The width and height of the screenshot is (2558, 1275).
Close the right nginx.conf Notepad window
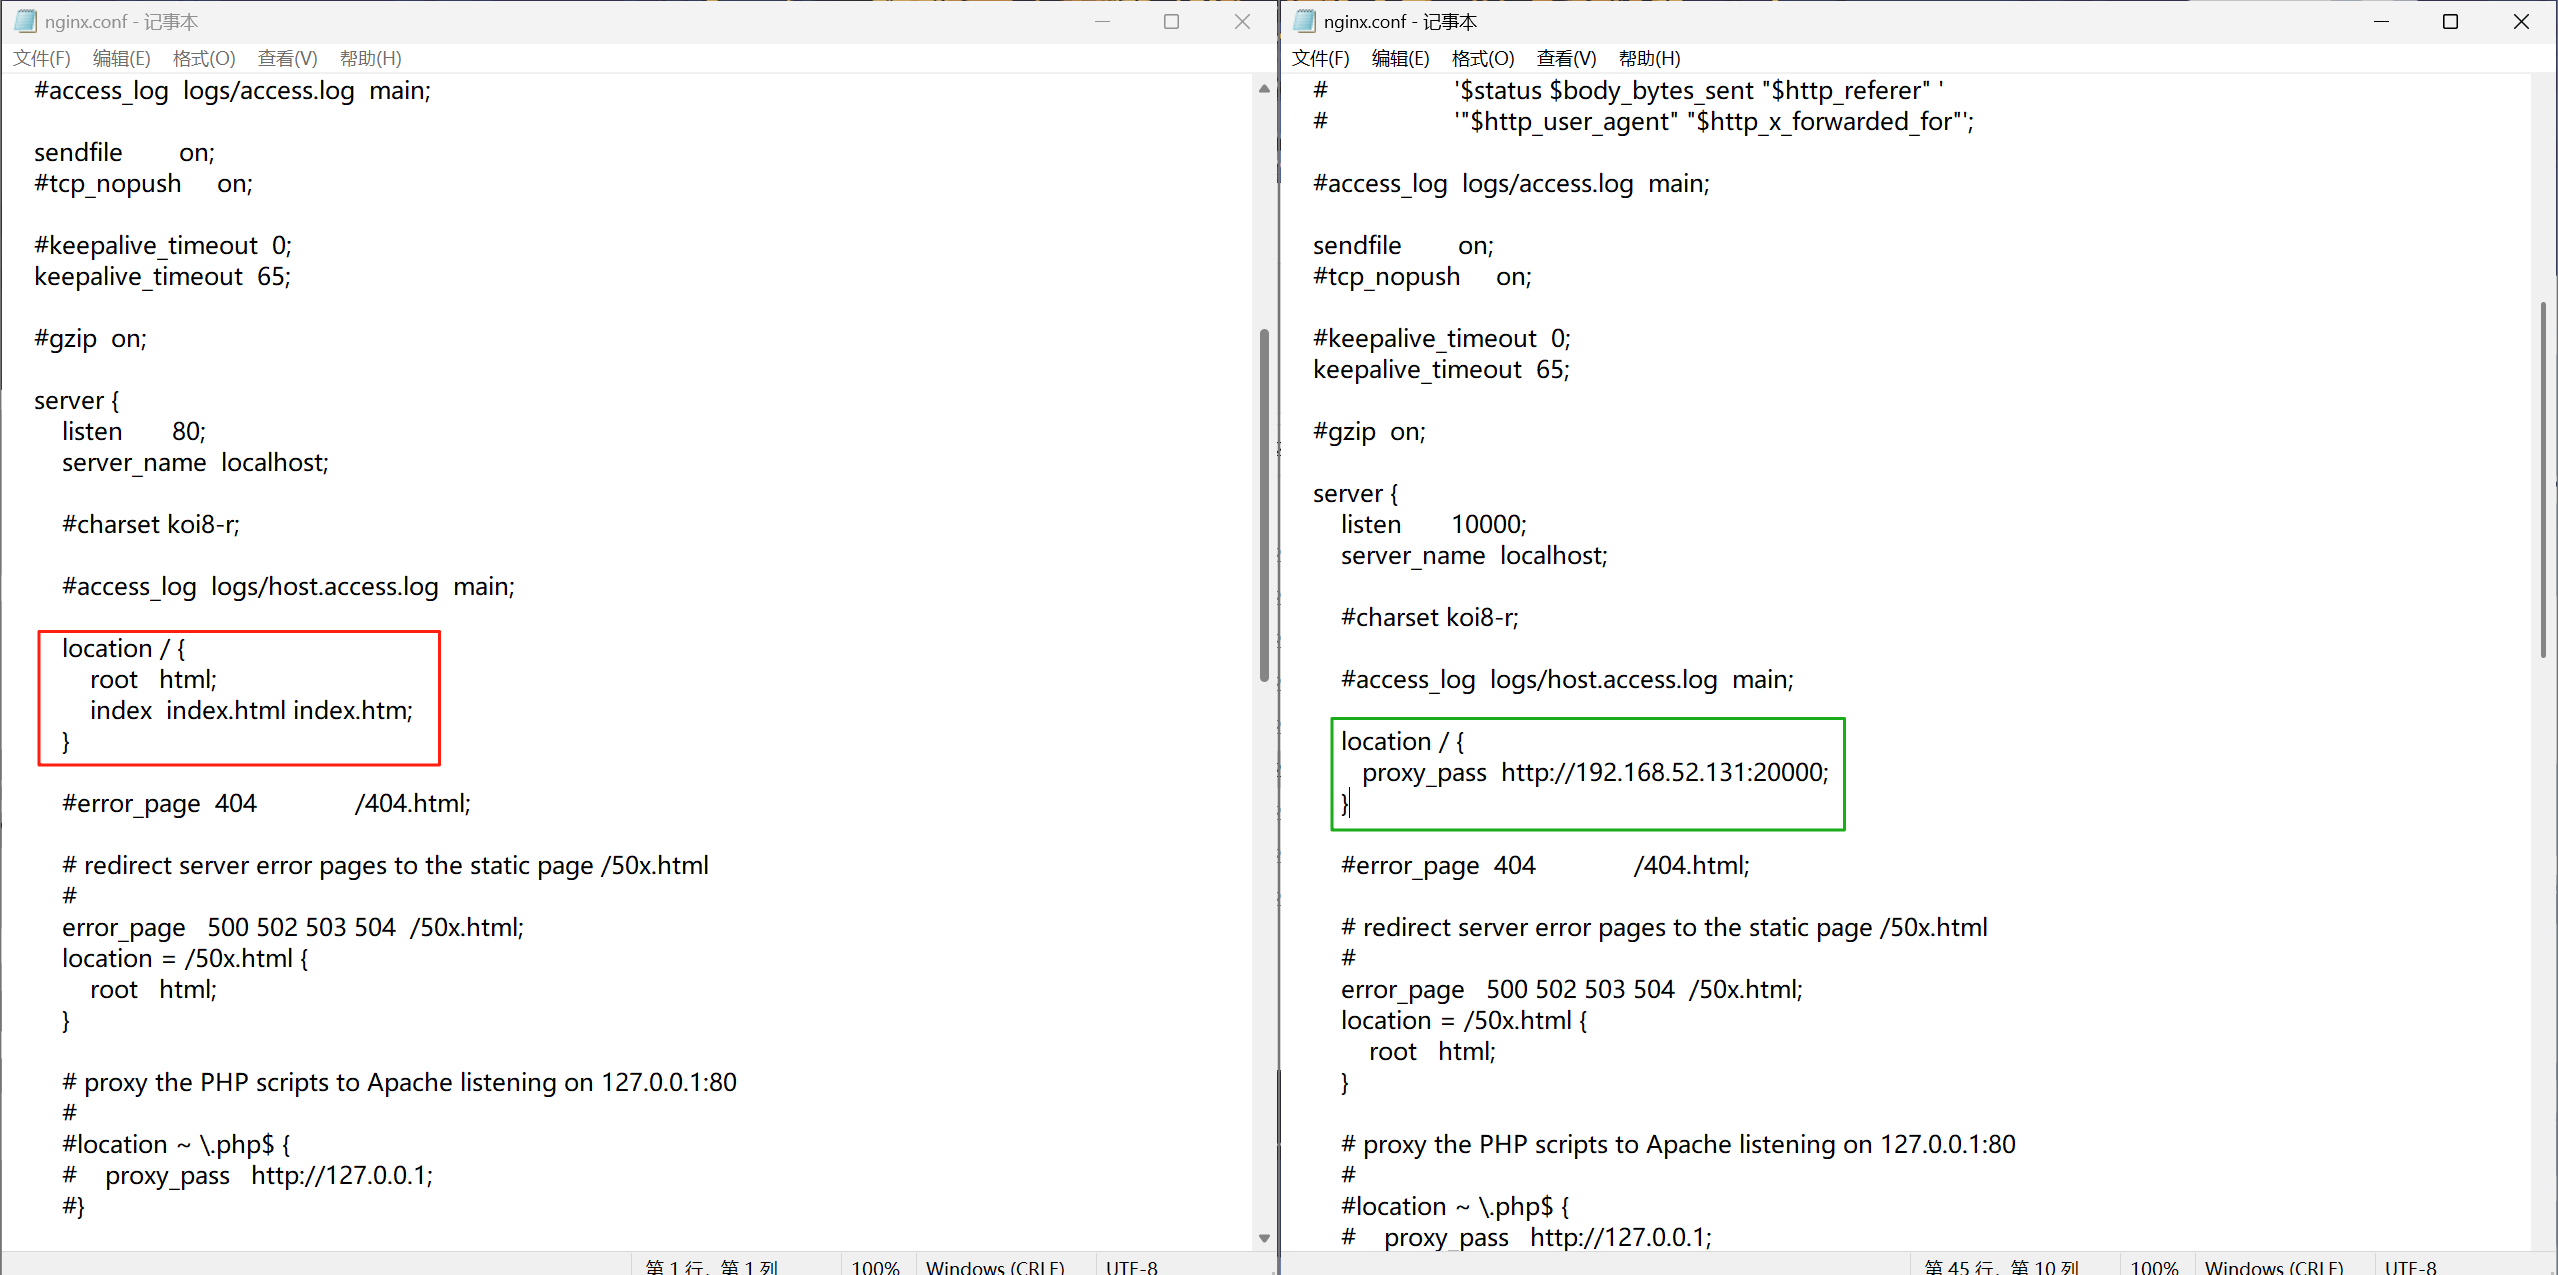point(2521,21)
